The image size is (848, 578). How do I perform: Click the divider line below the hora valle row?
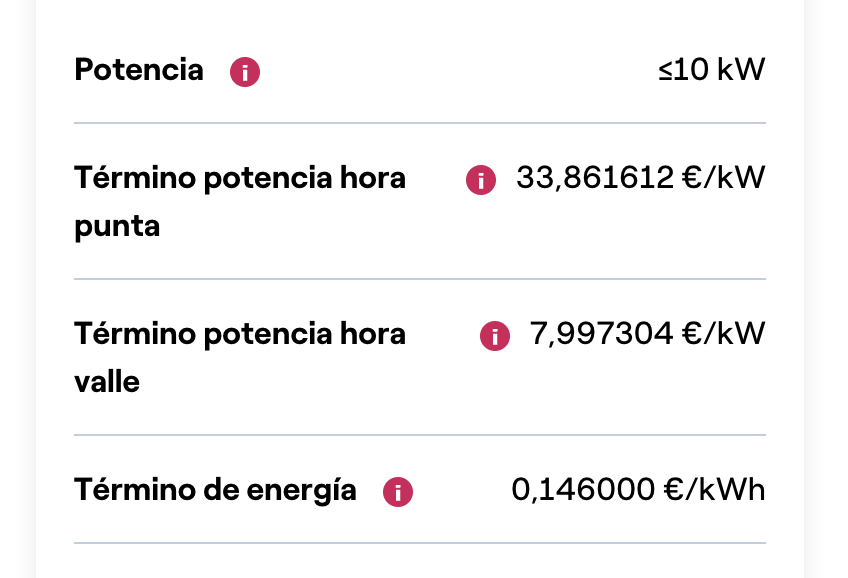(x=420, y=435)
